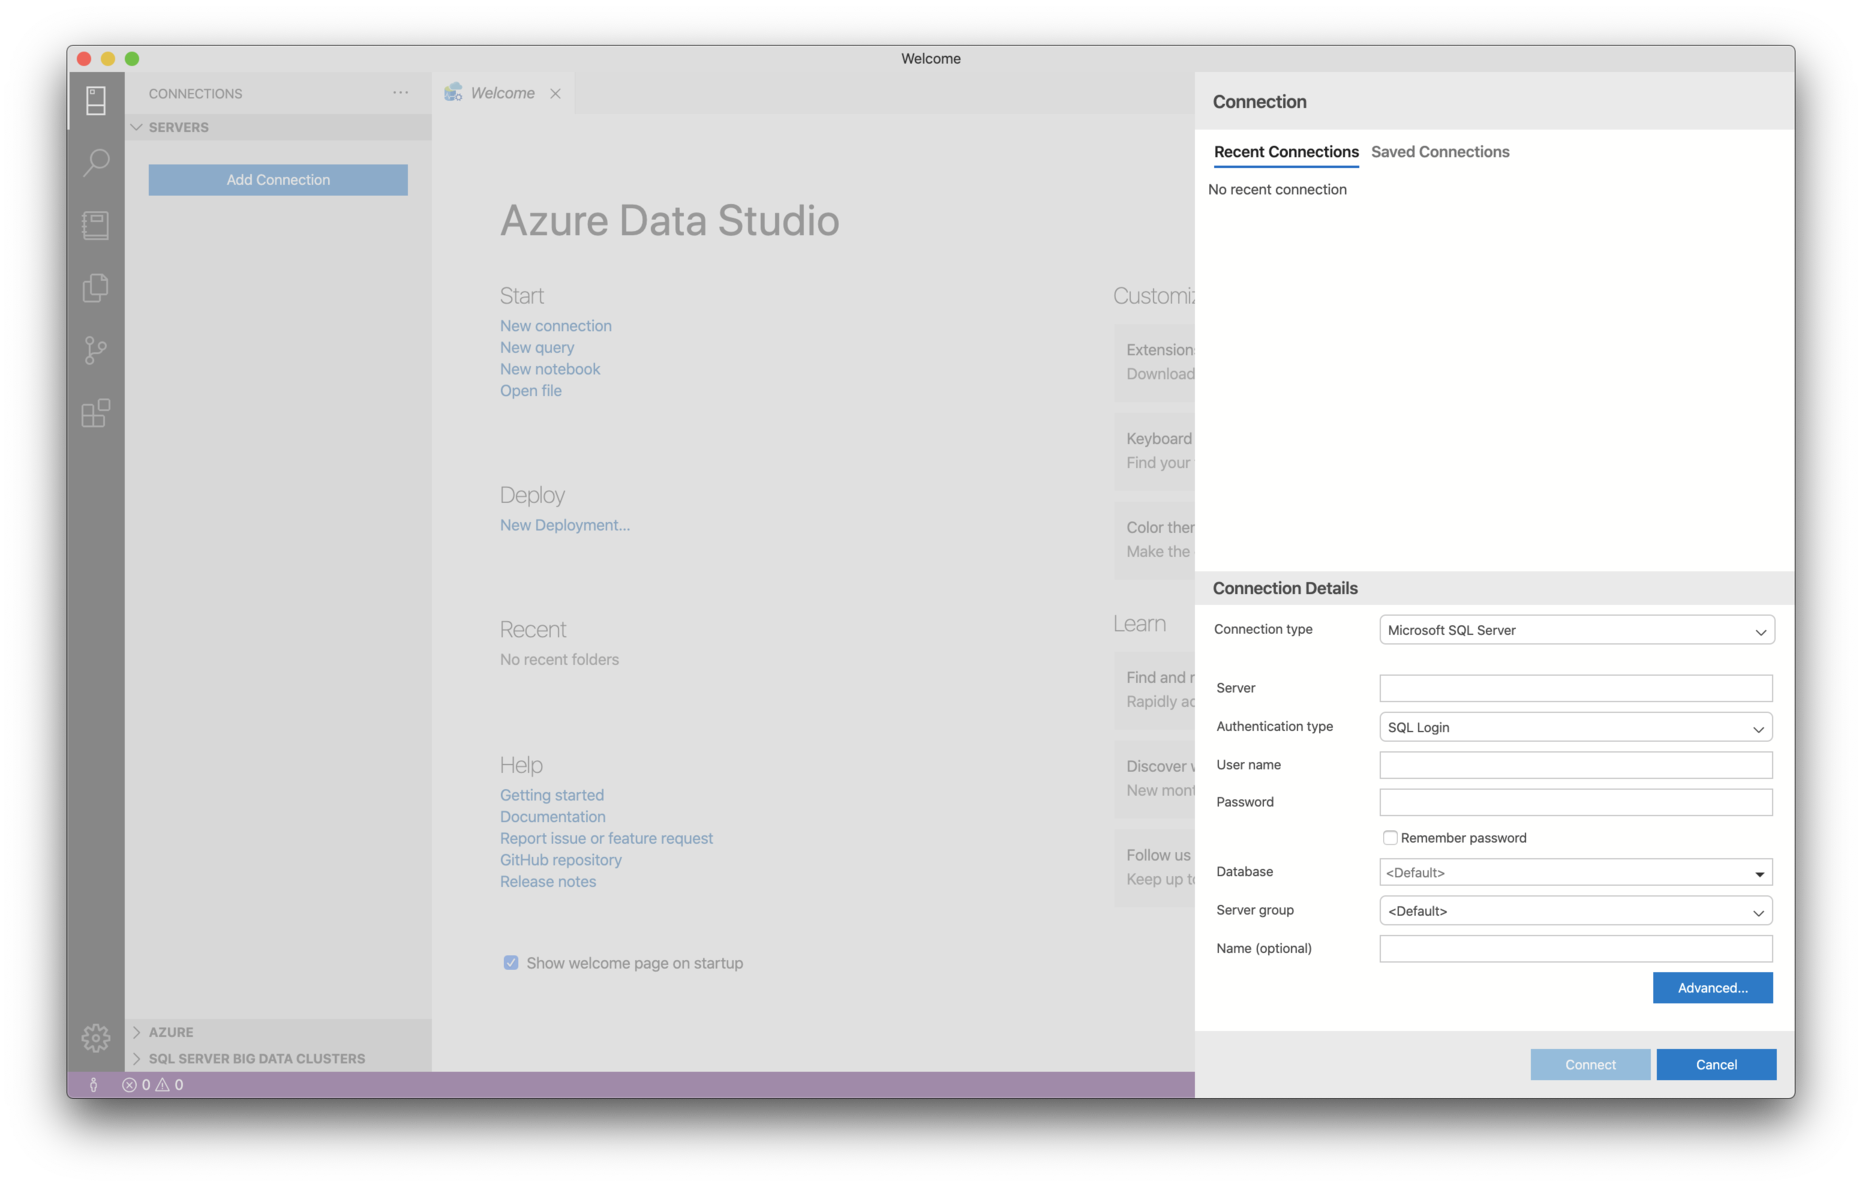Open the Connections view in the activity bar
This screenshot has height=1187, width=1862.
(95, 100)
